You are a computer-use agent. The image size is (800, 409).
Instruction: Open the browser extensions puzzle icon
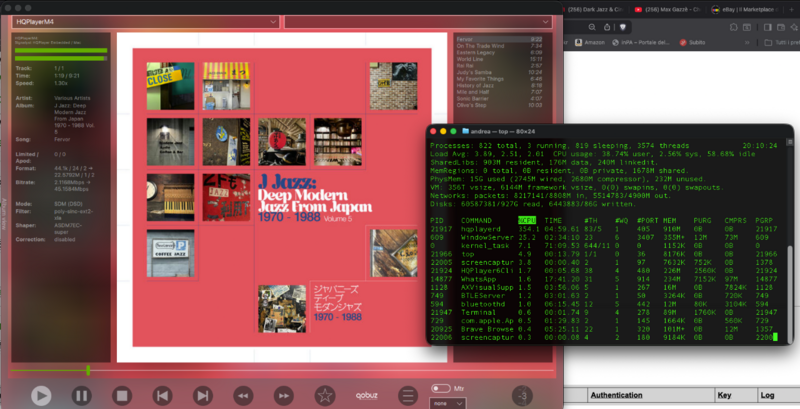pyautogui.click(x=734, y=27)
